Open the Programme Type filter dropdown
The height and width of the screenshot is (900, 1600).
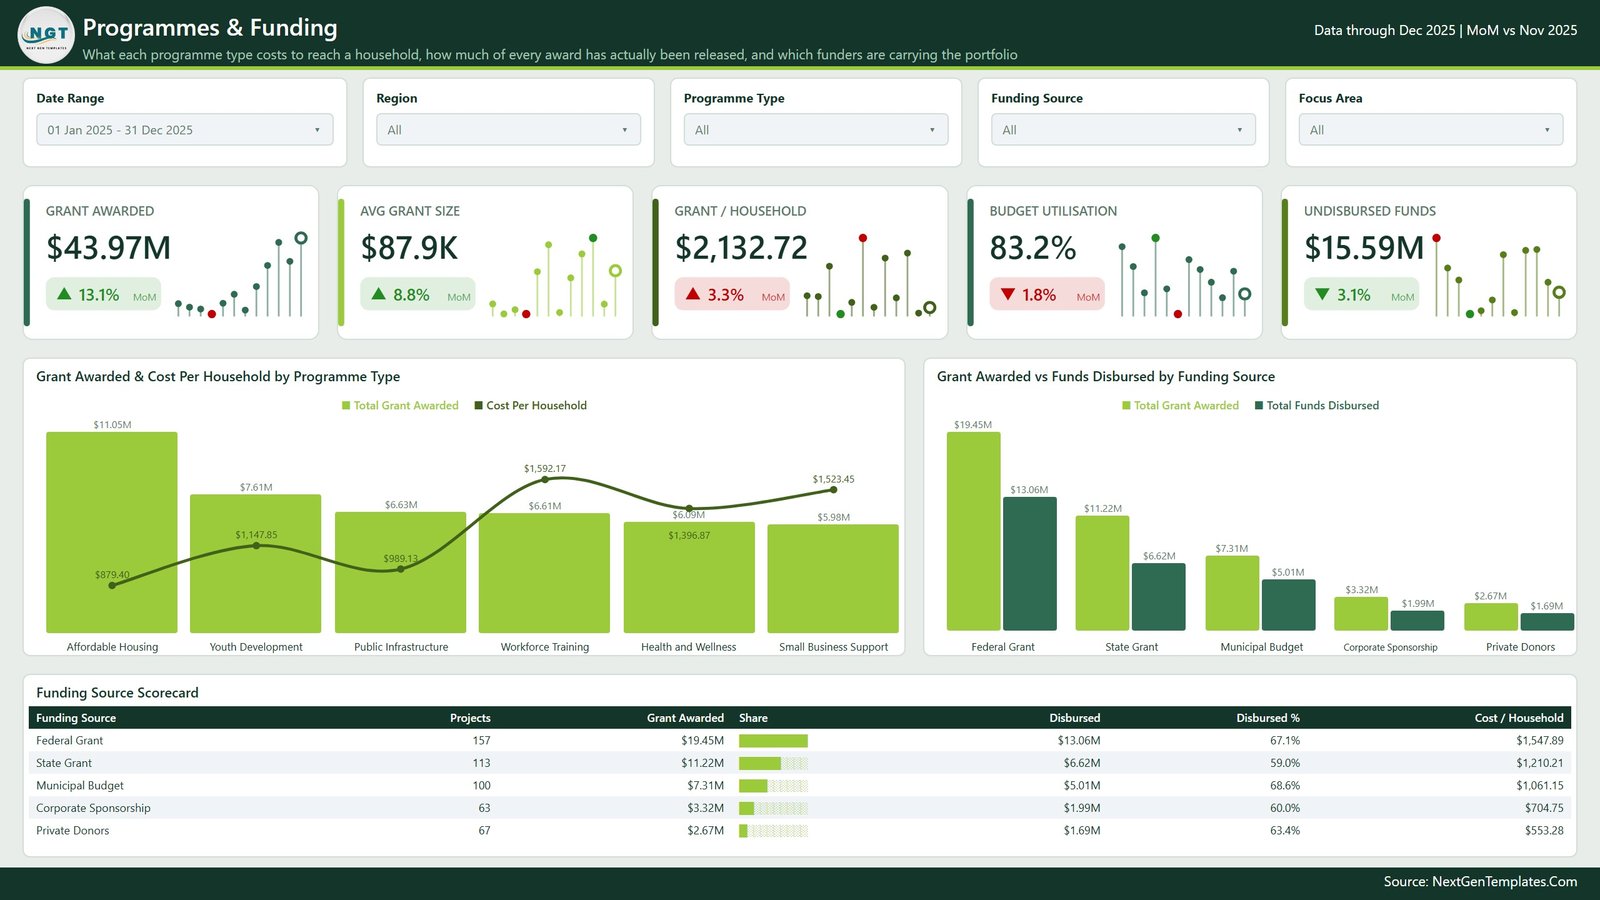pos(816,130)
